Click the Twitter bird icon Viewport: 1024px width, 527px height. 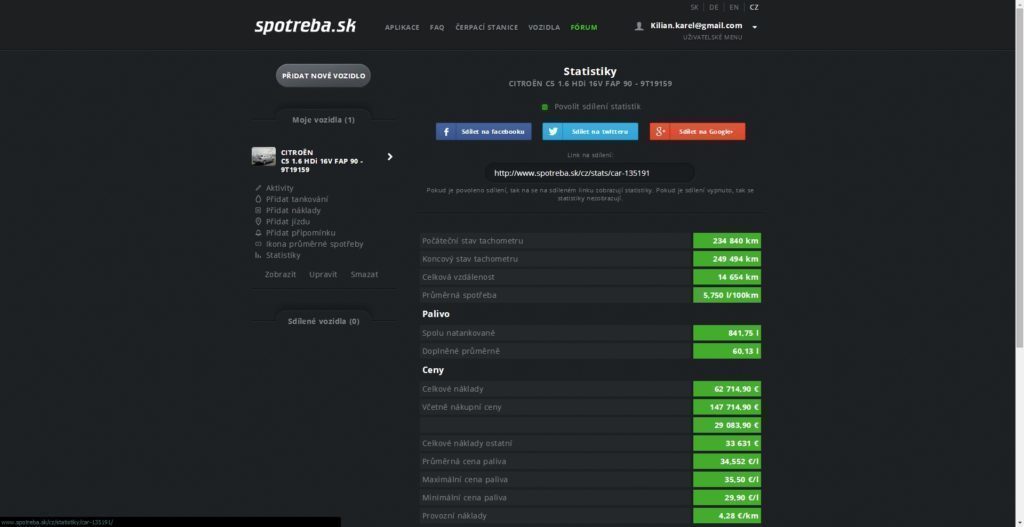click(x=553, y=131)
